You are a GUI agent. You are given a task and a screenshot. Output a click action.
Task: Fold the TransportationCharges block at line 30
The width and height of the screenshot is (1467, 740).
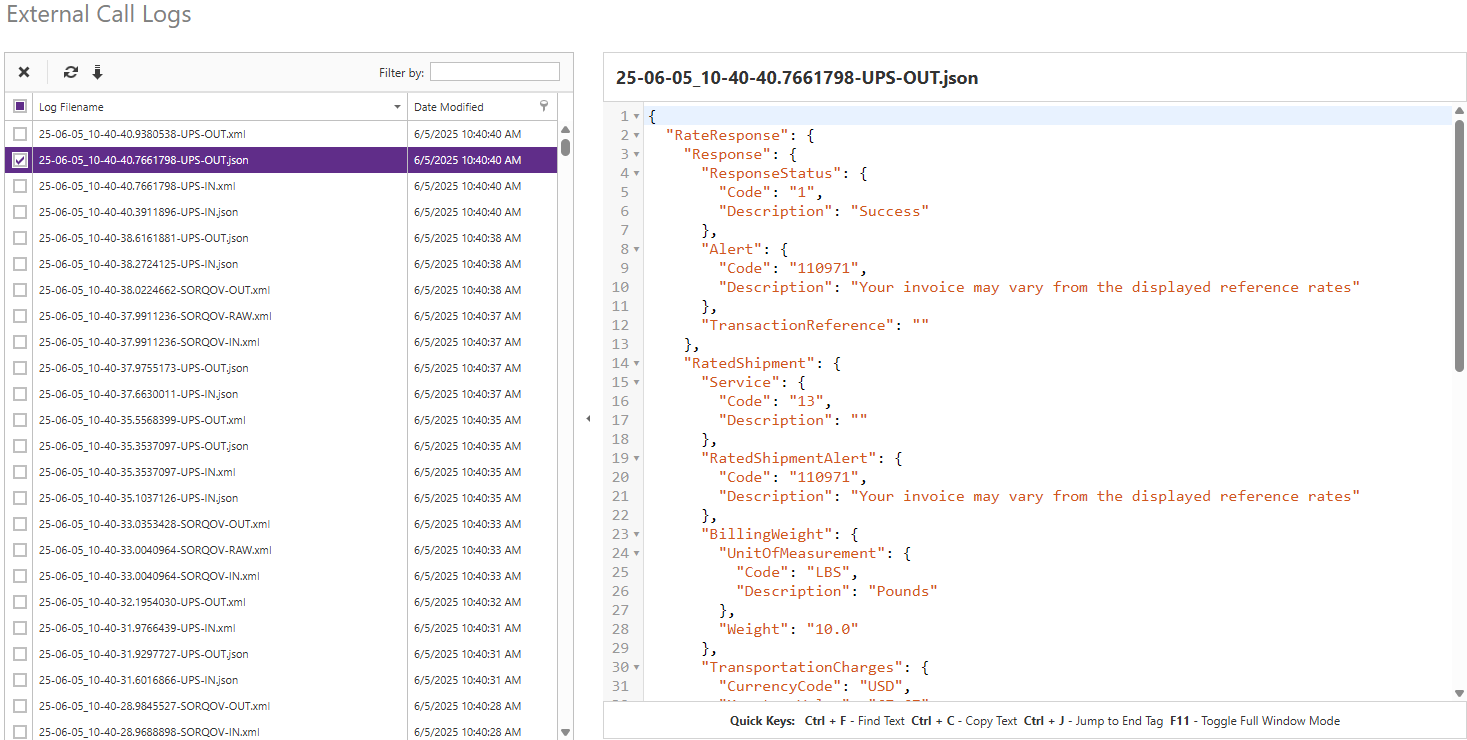point(637,667)
